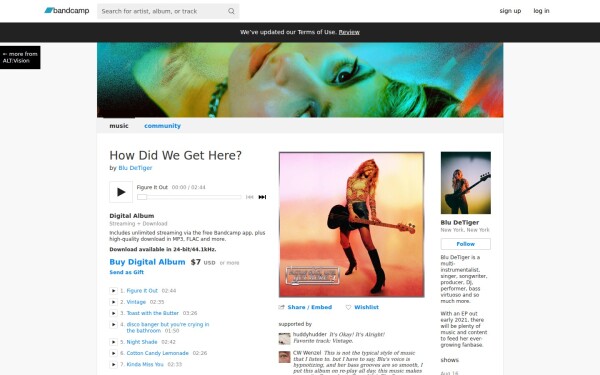Open Cotton Candy Lemonade track link
Image resolution: width=600 pixels, height=375 pixels.
pos(158,353)
